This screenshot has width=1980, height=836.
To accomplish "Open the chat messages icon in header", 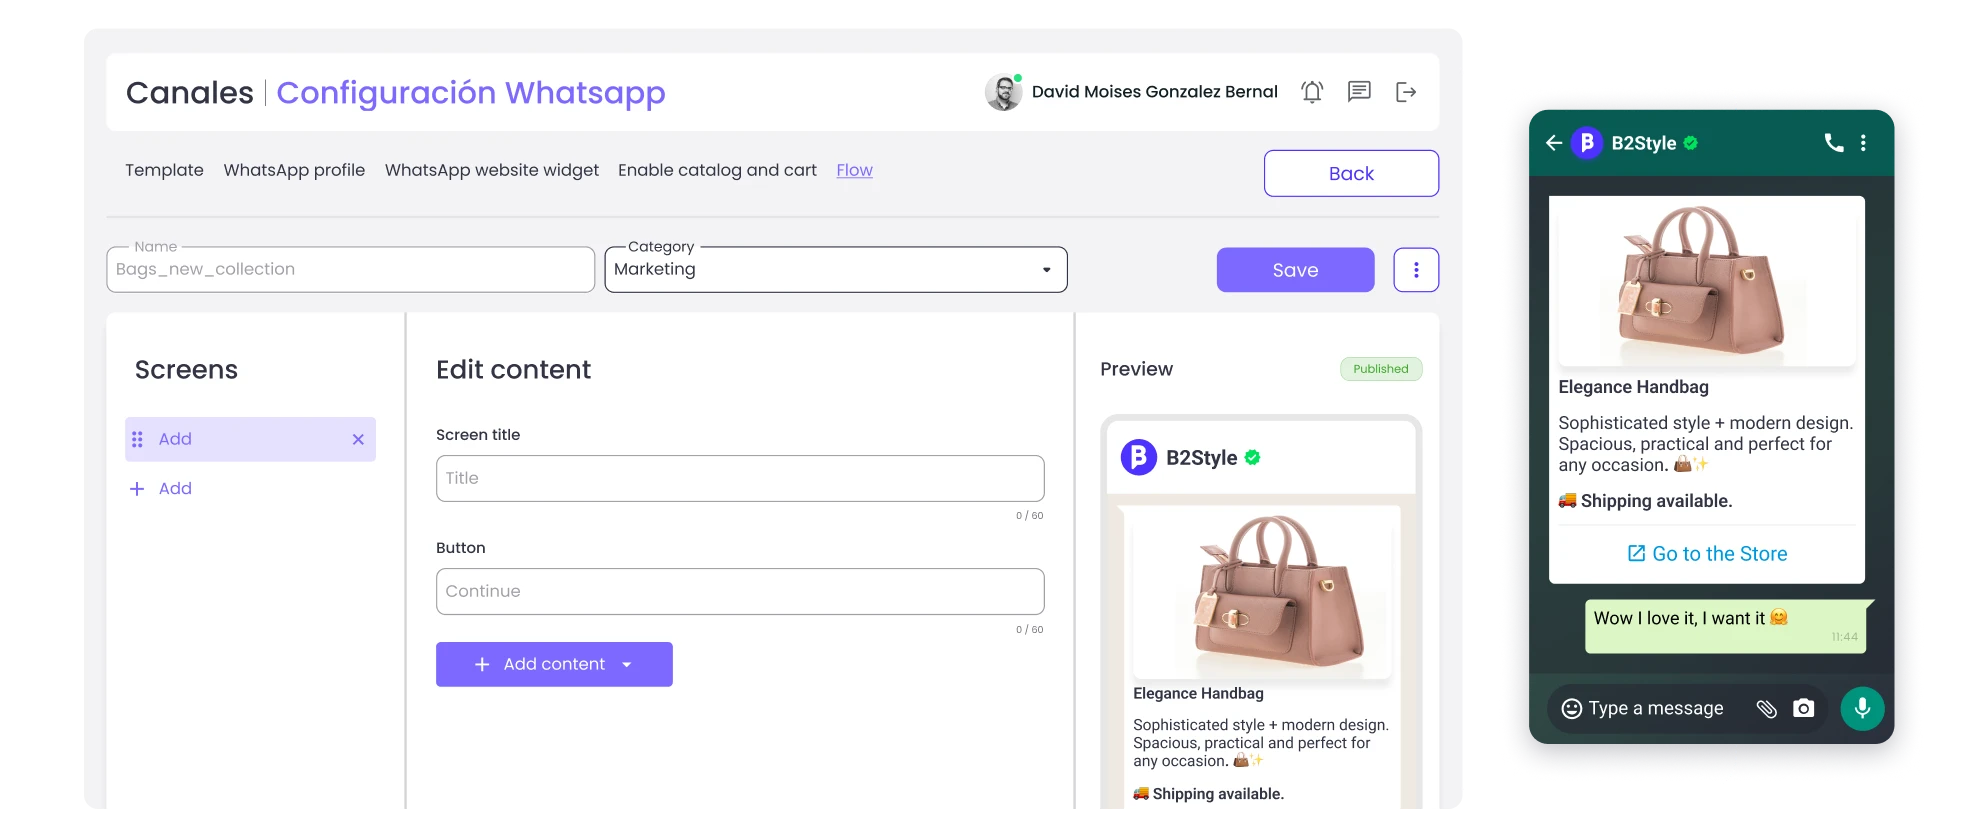I will coord(1359,92).
